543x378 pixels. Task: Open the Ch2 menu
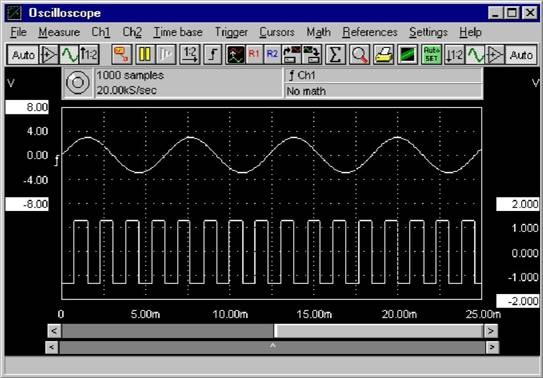coord(132,32)
